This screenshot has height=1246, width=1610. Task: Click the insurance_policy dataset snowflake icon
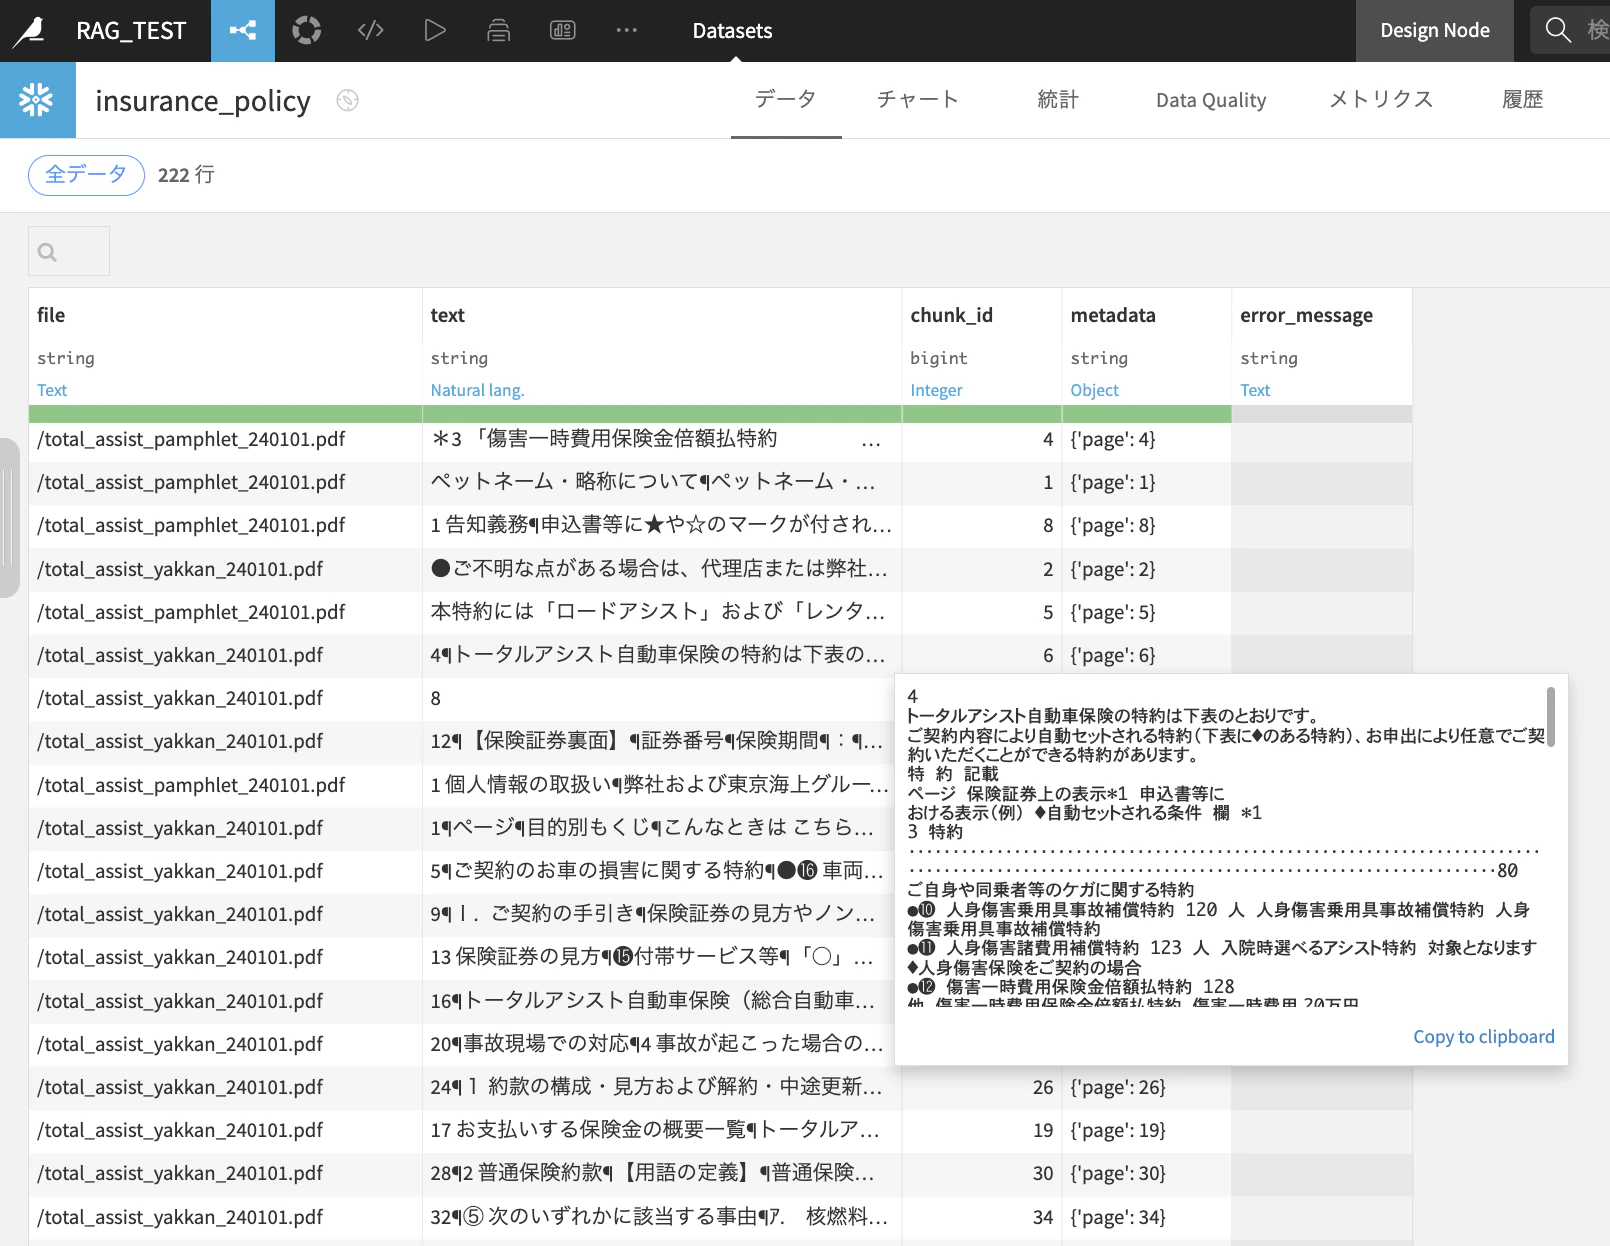click(x=37, y=100)
